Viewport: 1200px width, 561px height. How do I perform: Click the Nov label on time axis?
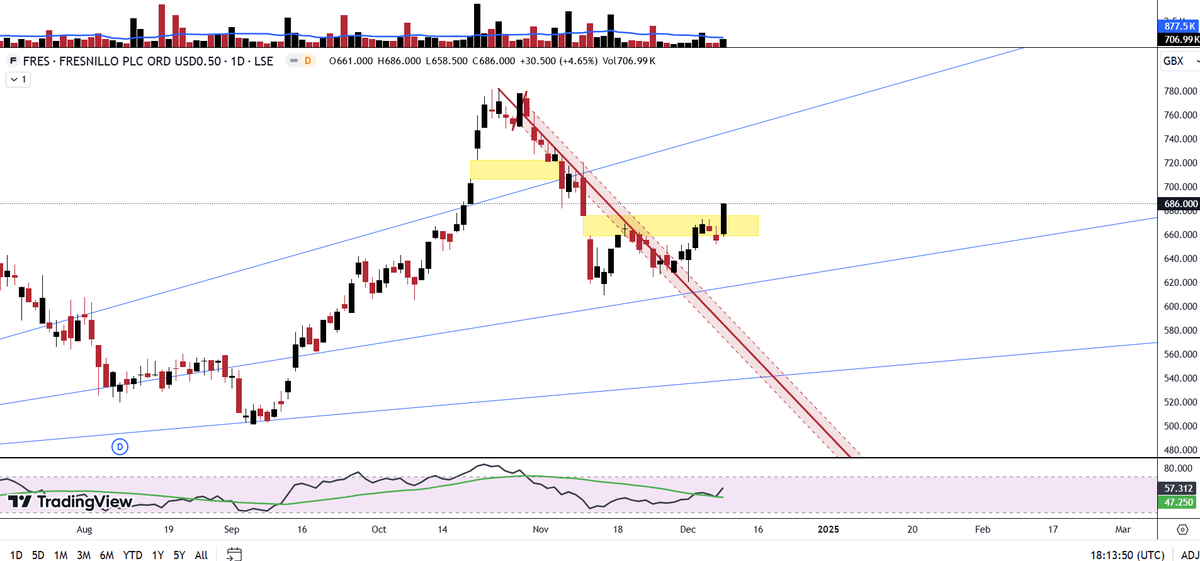(540, 528)
